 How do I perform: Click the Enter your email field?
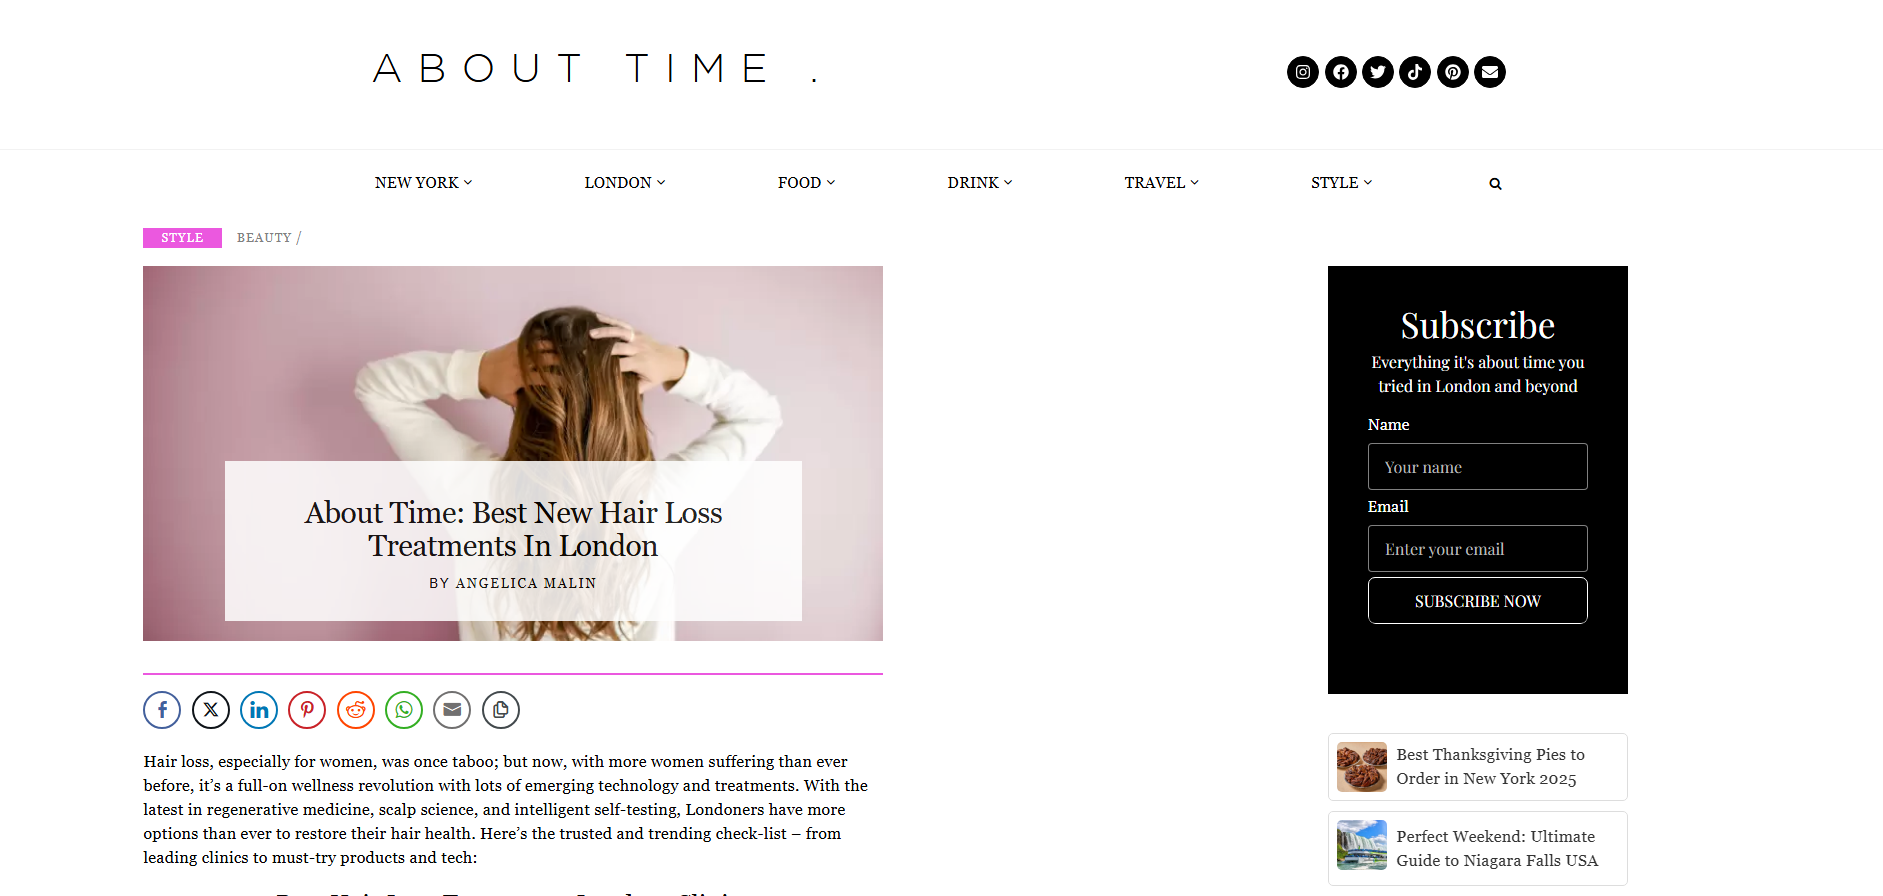(1477, 549)
